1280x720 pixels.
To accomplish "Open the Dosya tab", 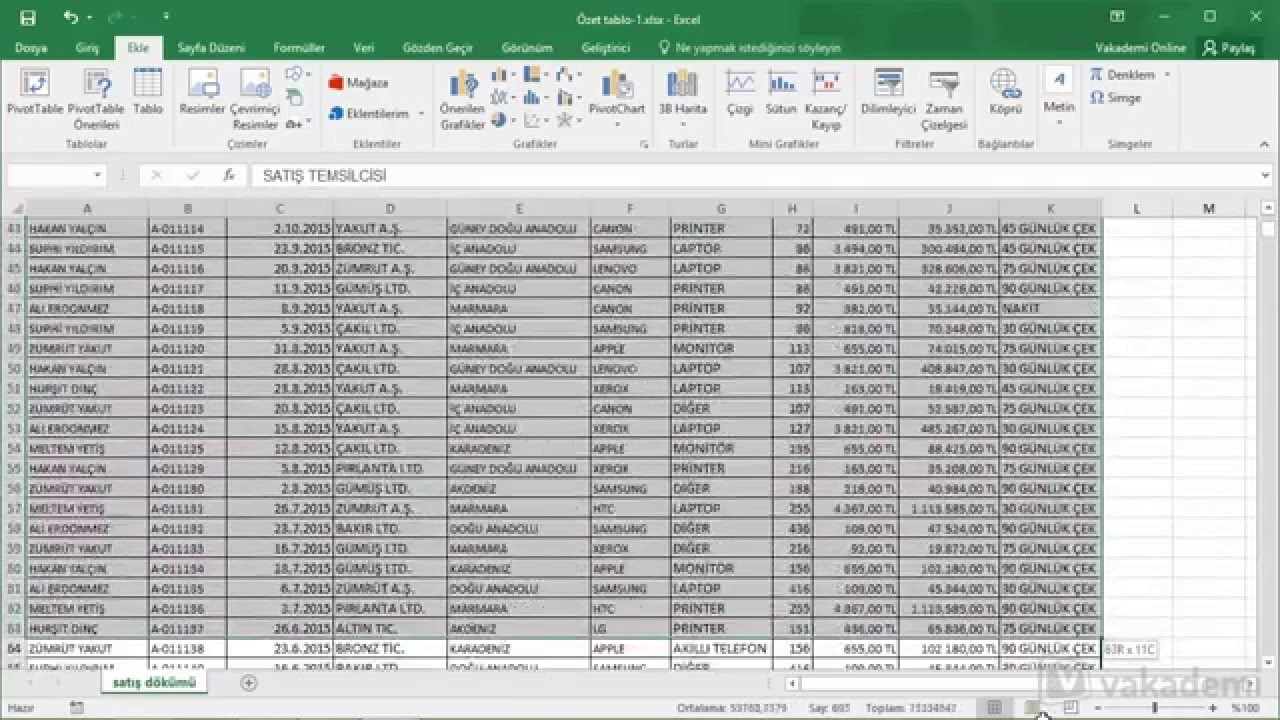I will pos(31,47).
